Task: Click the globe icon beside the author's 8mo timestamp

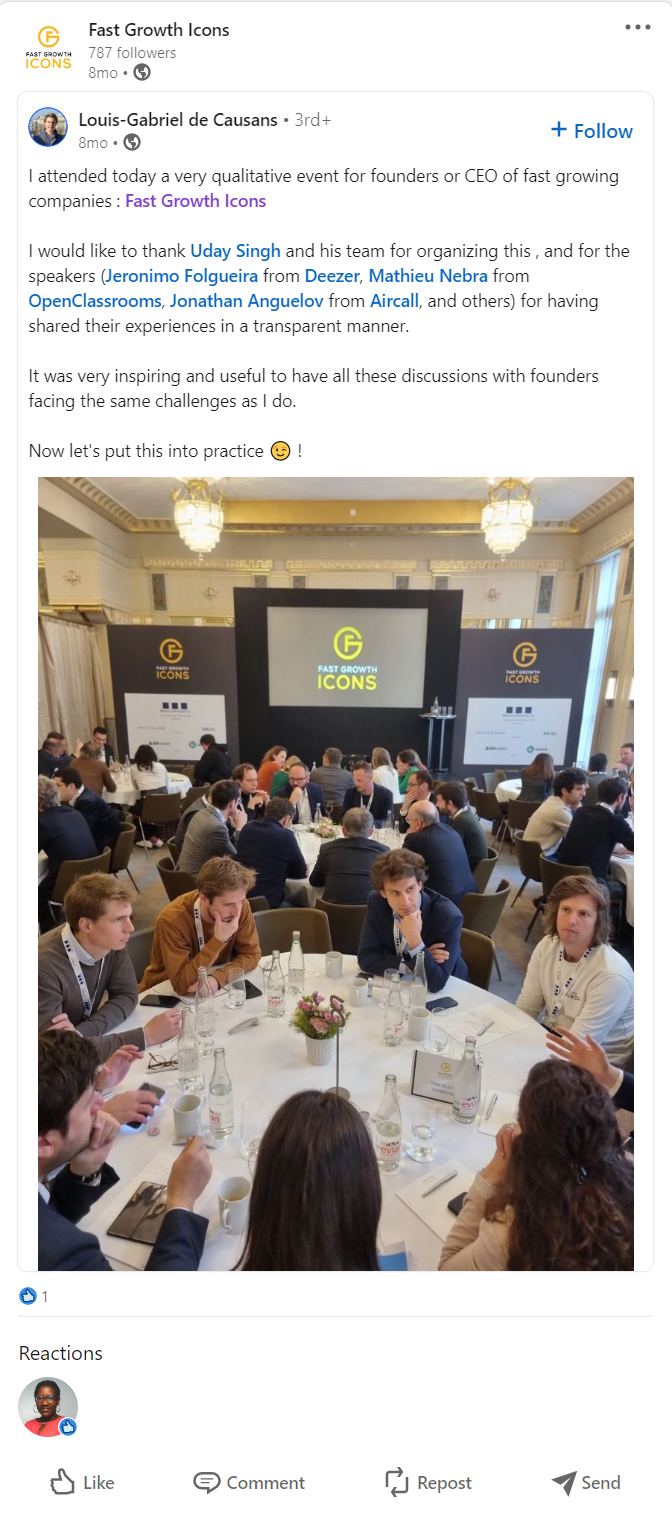Action: click(132, 142)
